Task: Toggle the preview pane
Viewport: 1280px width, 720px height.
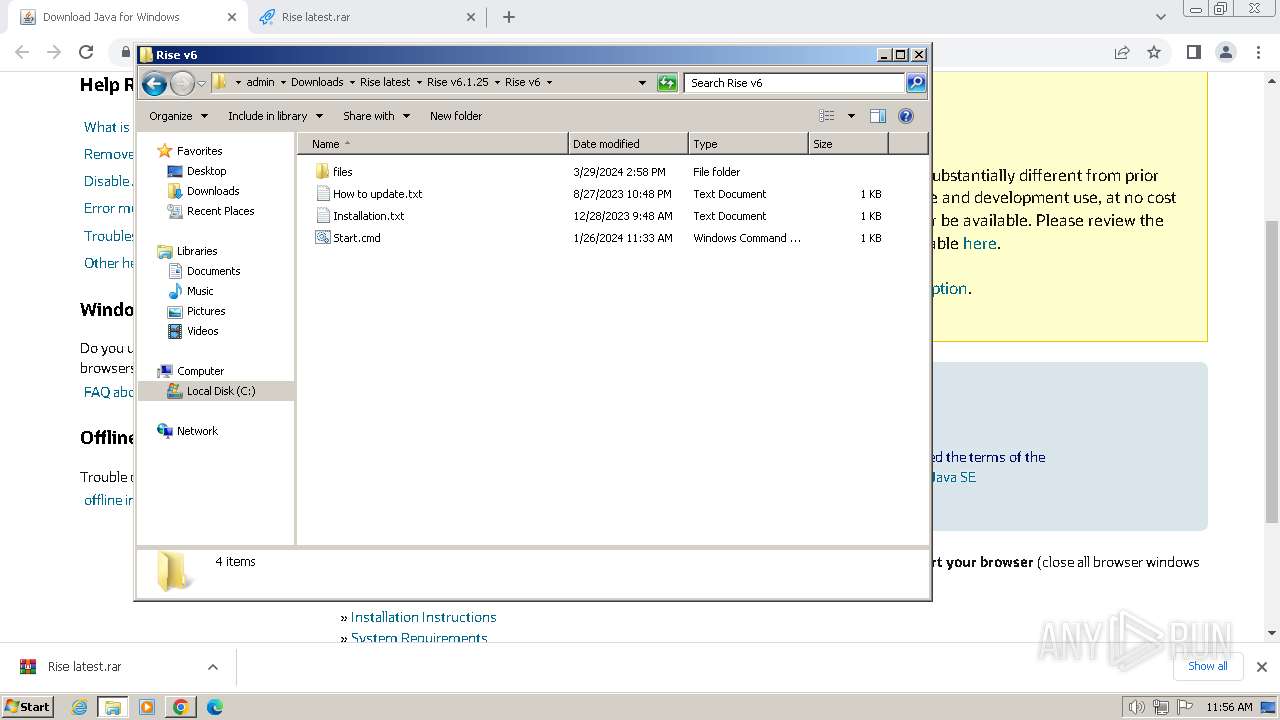Action: click(x=878, y=116)
